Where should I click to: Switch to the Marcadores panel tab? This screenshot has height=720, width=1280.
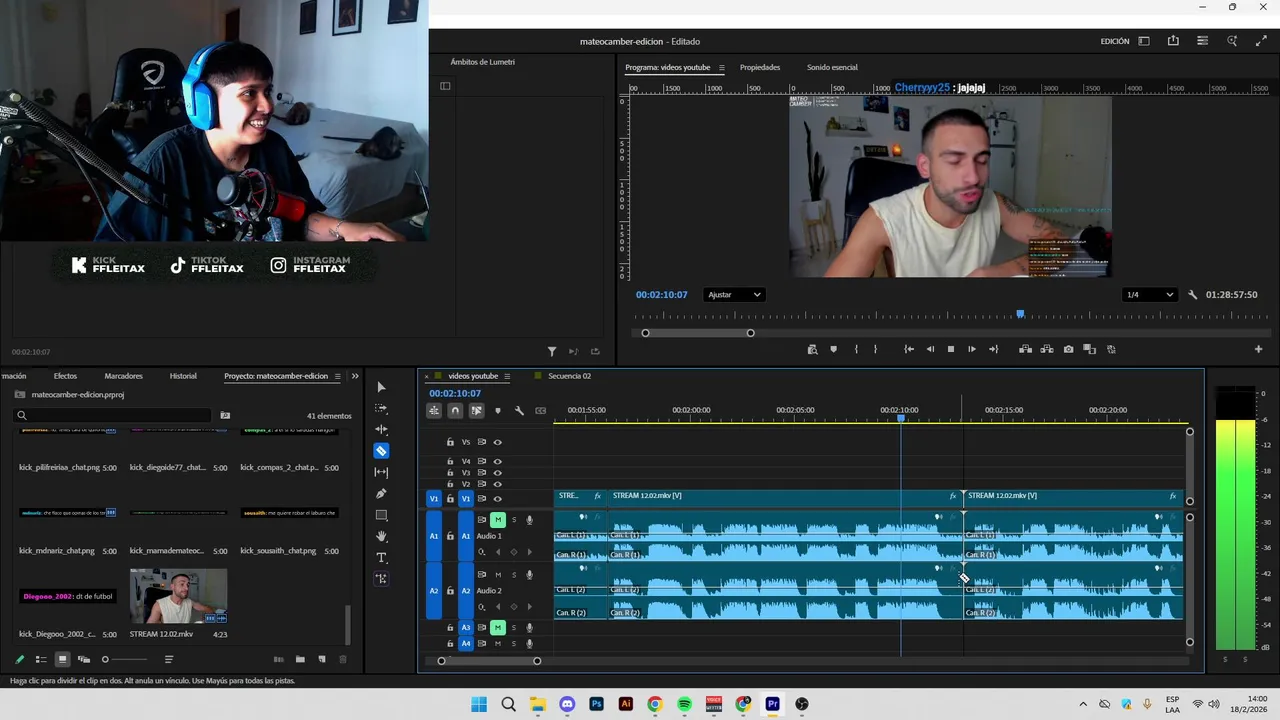coord(123,376)
